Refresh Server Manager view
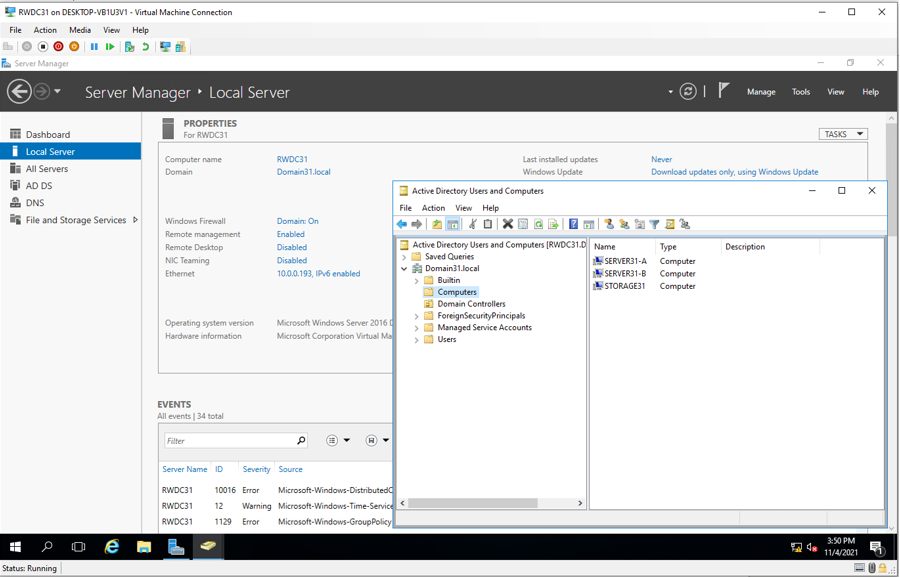The width and height of the screenshot is (900, 577). [x=688, y=91]
